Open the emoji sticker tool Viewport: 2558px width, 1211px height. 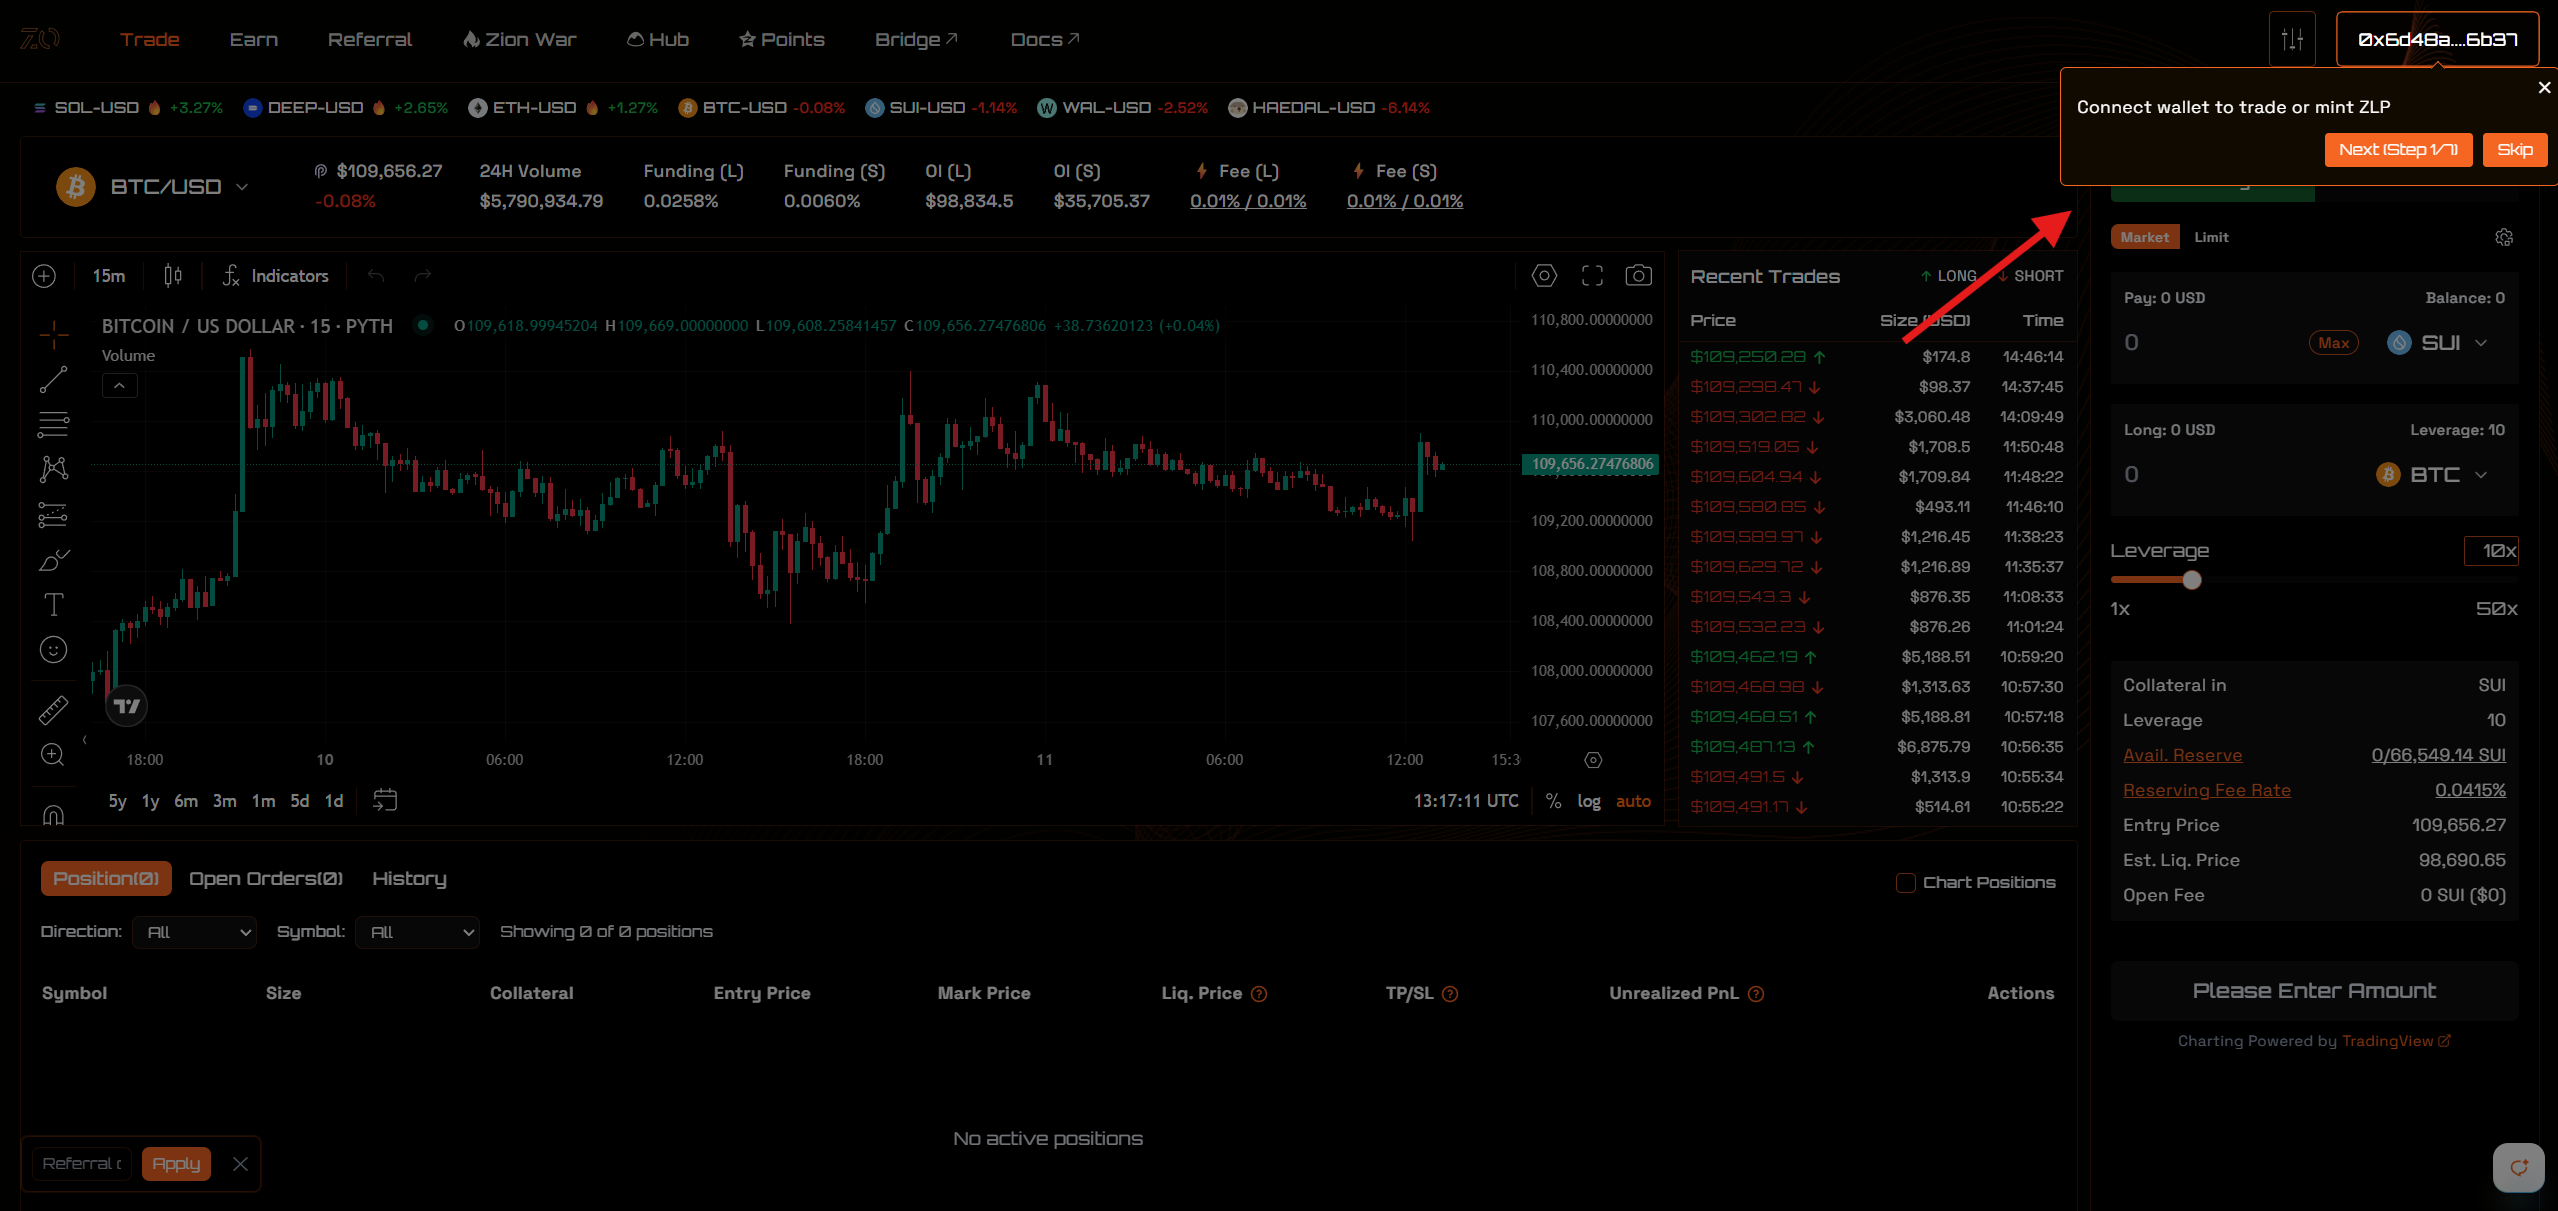point(53,650)
